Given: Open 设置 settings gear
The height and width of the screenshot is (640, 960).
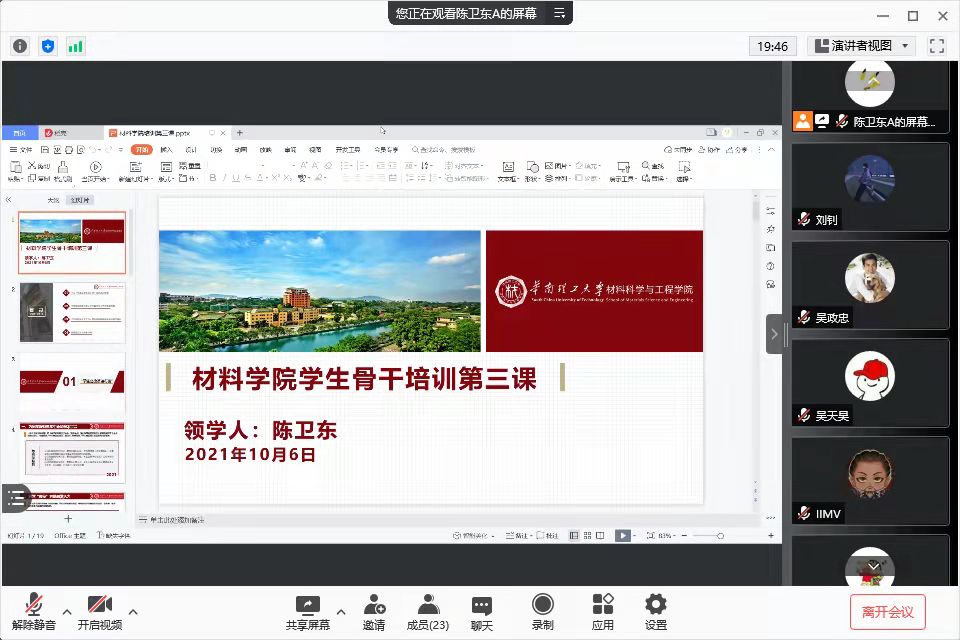Looking at the screenshot, I should pos(655,612).
